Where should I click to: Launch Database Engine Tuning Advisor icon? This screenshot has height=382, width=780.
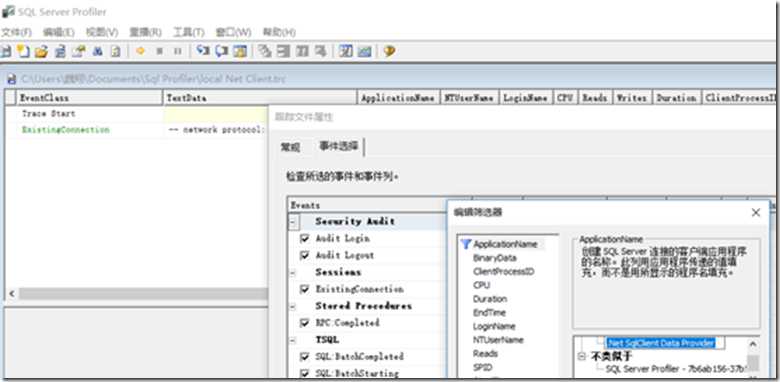tap(346, 51)
